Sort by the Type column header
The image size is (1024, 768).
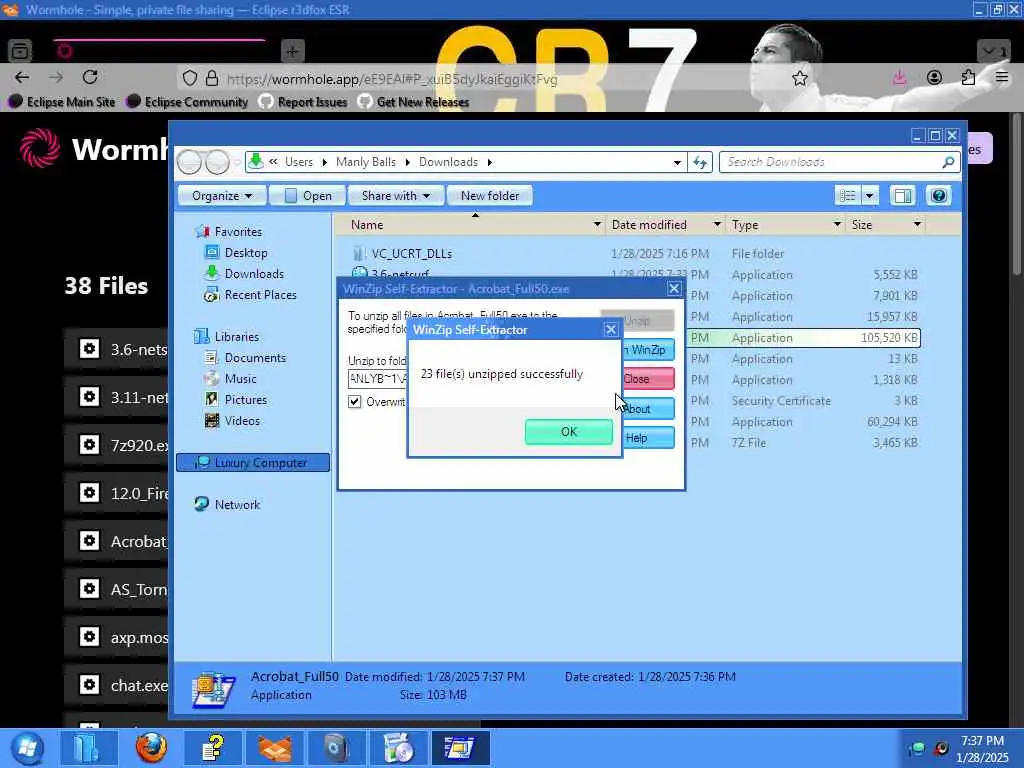pyautogui.click(x=745, y=225)
